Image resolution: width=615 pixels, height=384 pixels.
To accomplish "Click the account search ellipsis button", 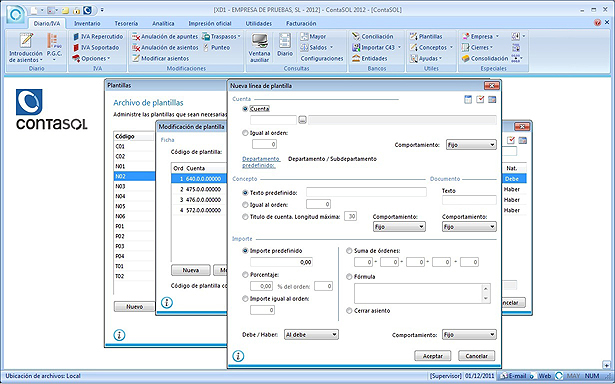I will pos(302,120).
